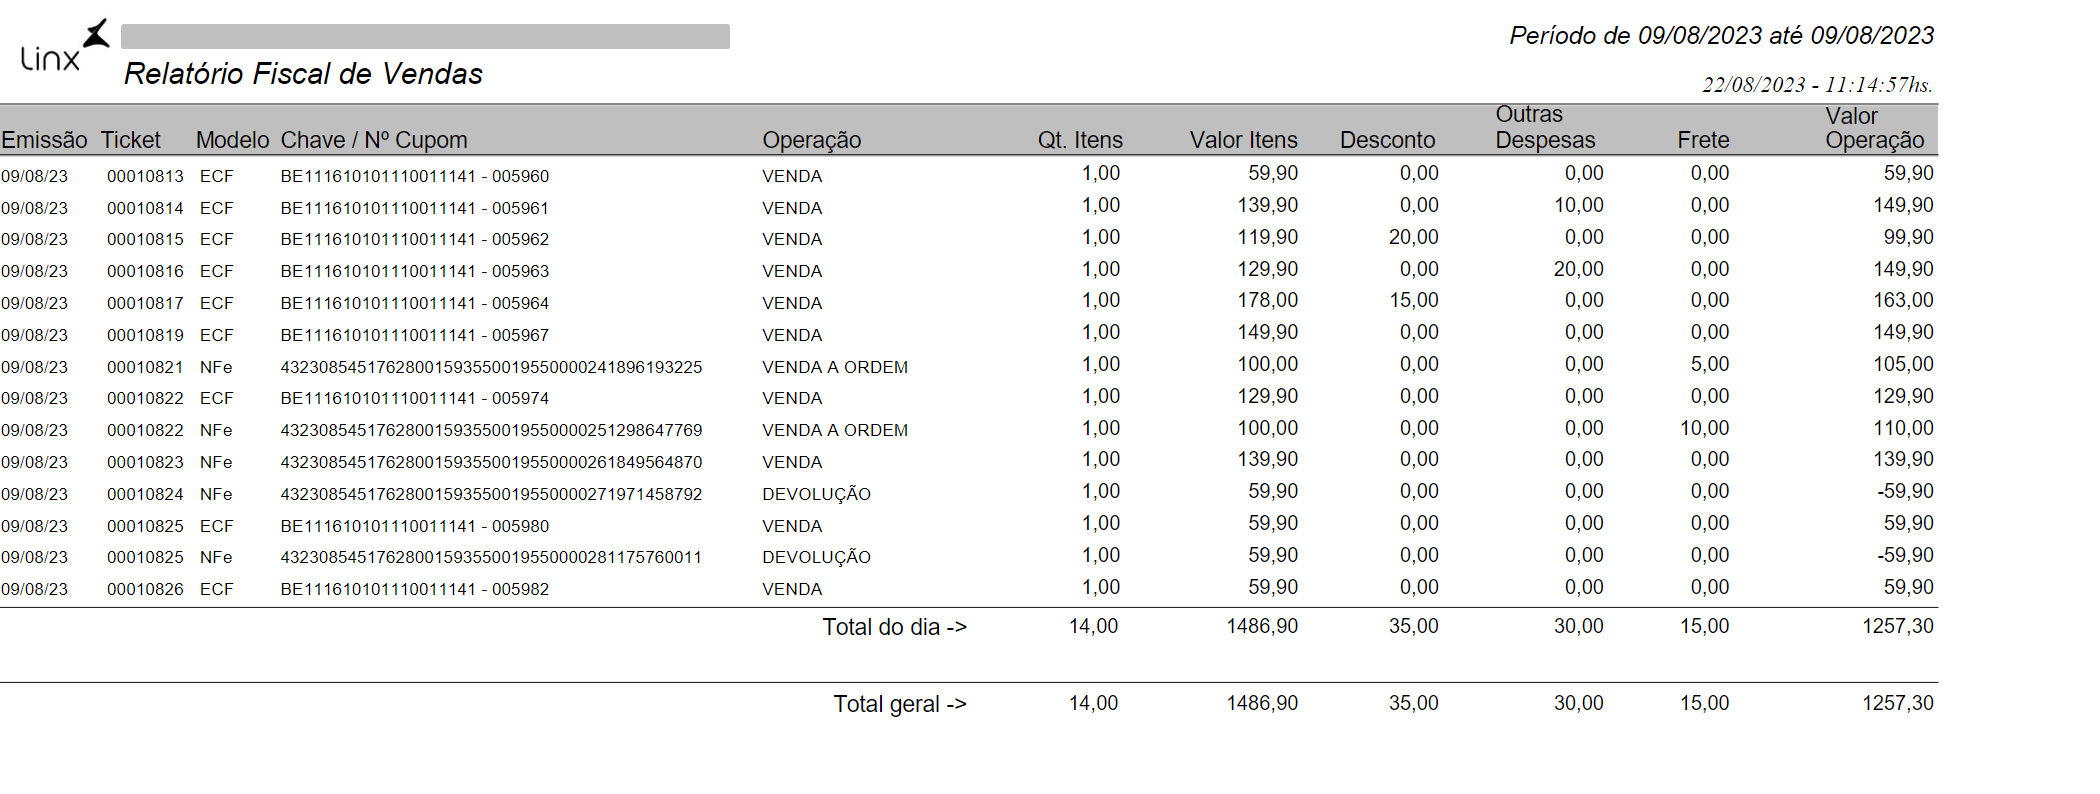2100x794 pixels.
Task: Click DEVOLUÇÃO on ticket 00010824's row
Action: point(816,494)
